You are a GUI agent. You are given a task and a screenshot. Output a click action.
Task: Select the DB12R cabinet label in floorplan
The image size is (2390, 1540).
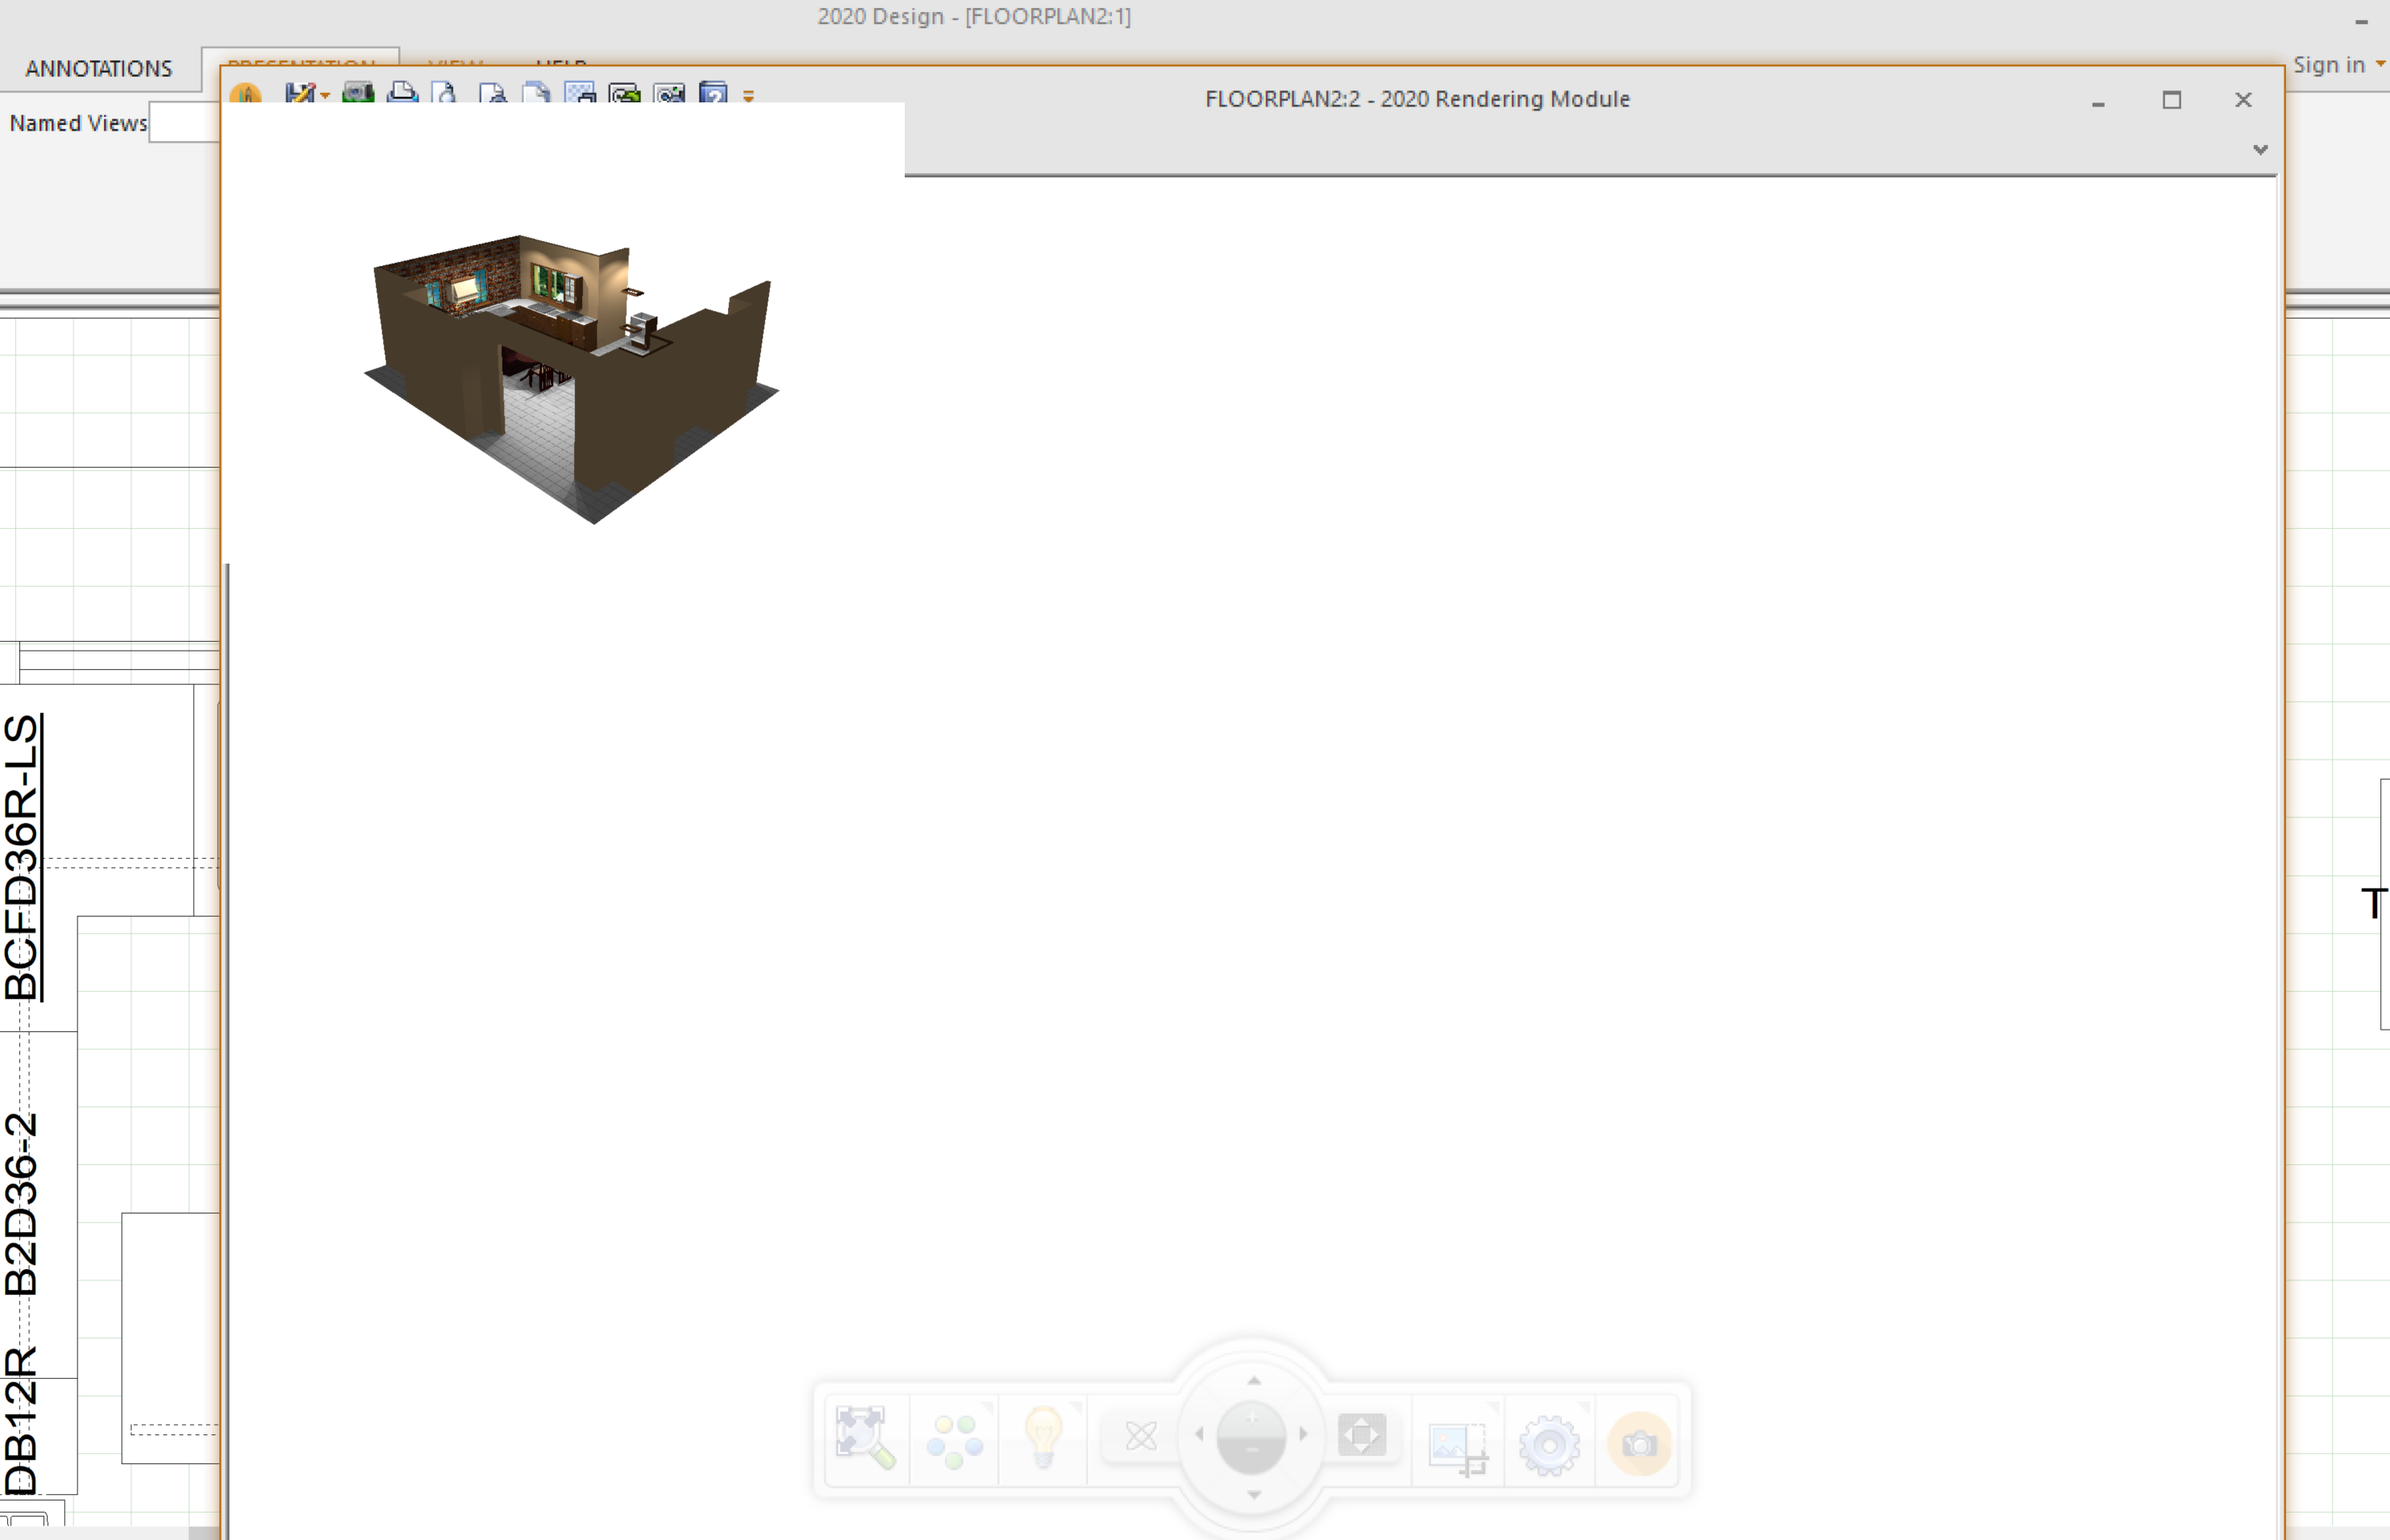[x=21, y=1420]
